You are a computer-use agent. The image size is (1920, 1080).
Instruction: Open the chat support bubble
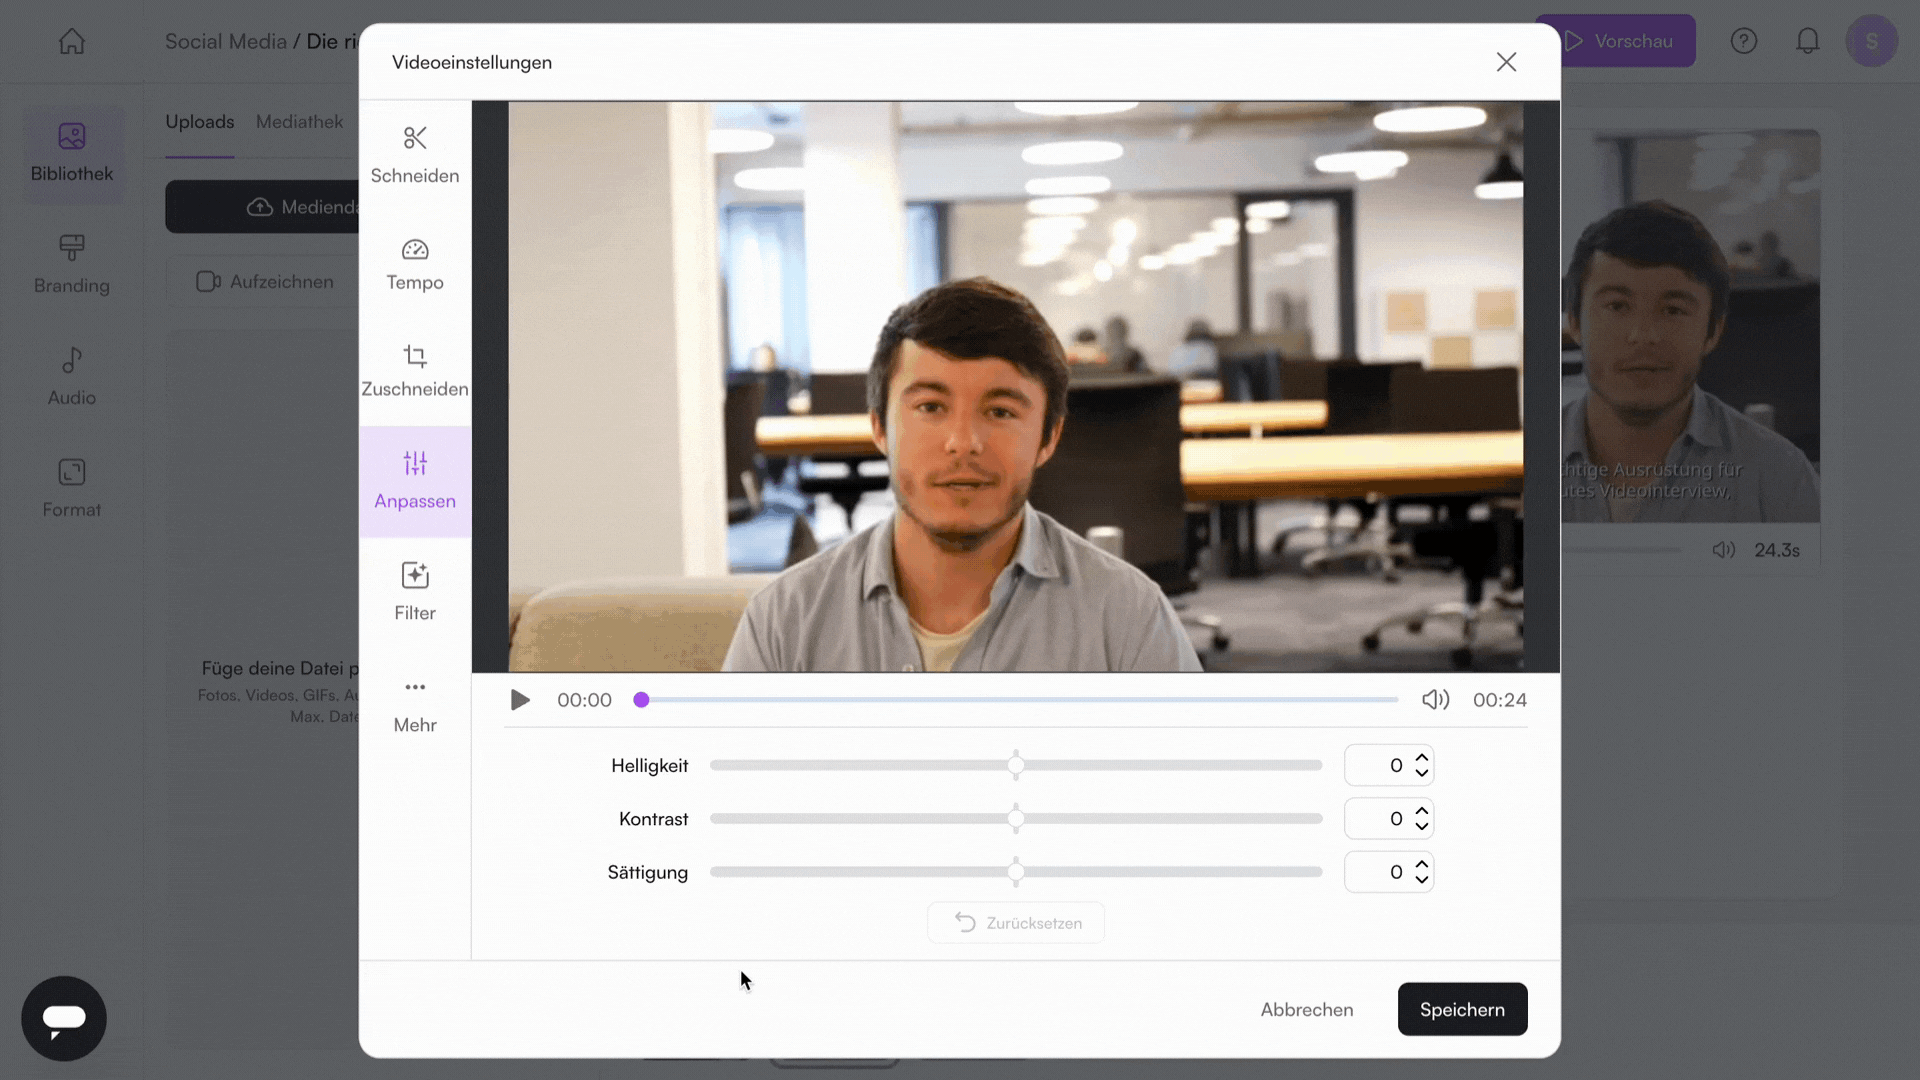[x=64, y=1018]
